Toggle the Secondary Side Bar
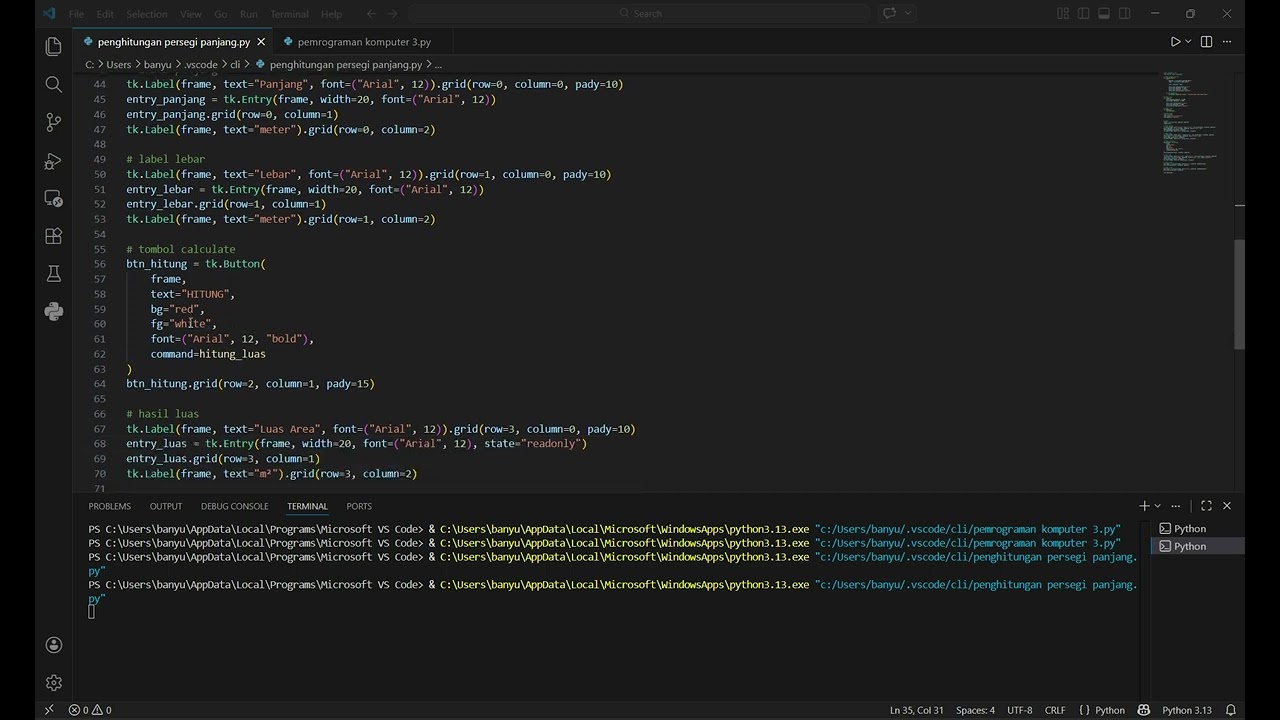This screenshot has height=720, width=1280. [x=1125, y=13]
